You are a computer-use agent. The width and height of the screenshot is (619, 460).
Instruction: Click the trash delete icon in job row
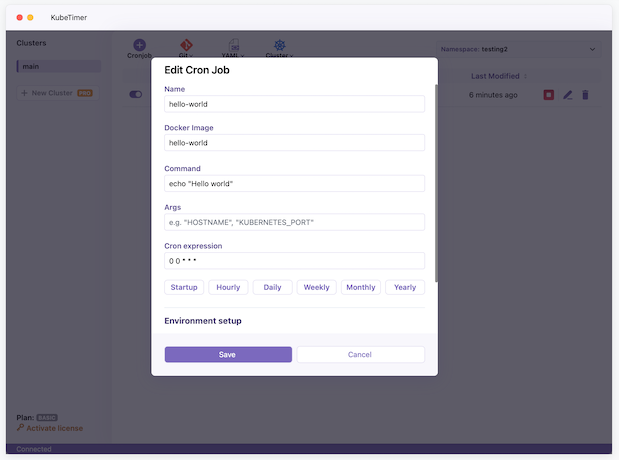586,95
